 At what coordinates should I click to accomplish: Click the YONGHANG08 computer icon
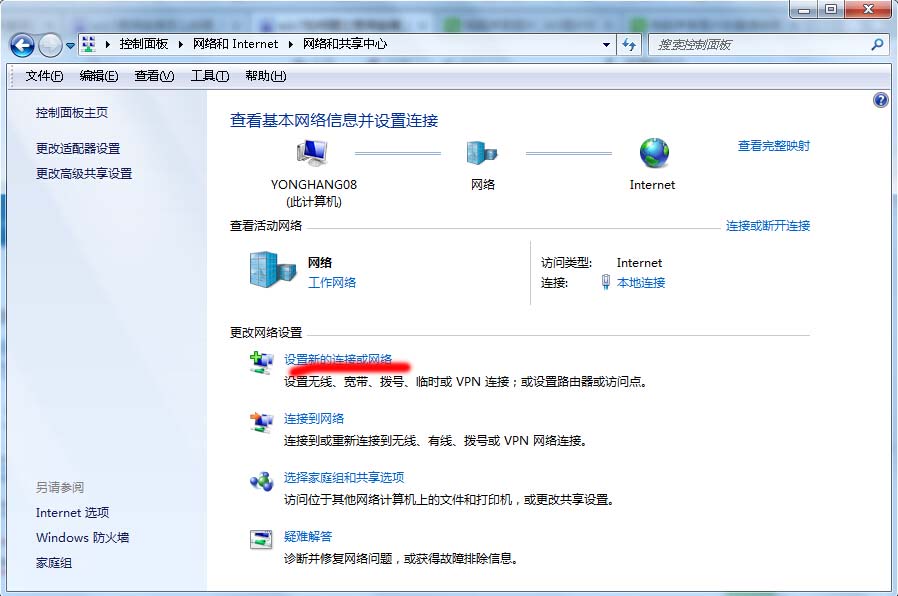point(310,150)
